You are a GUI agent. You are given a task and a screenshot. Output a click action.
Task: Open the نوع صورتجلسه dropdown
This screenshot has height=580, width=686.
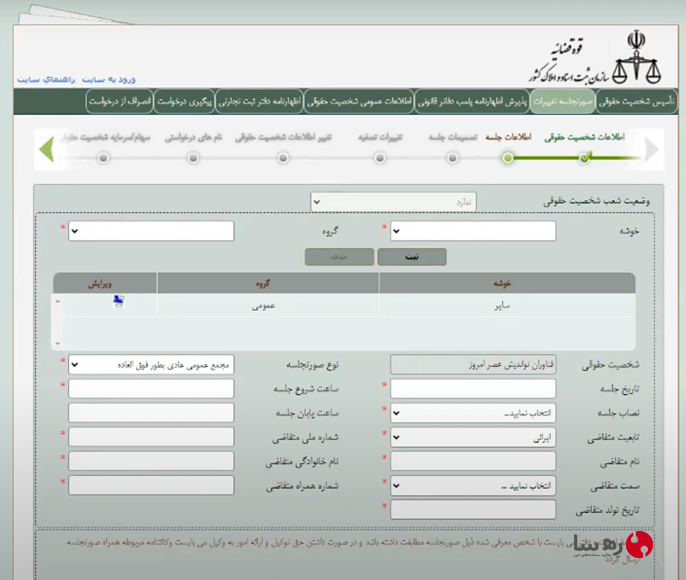[x=151, y=365]
